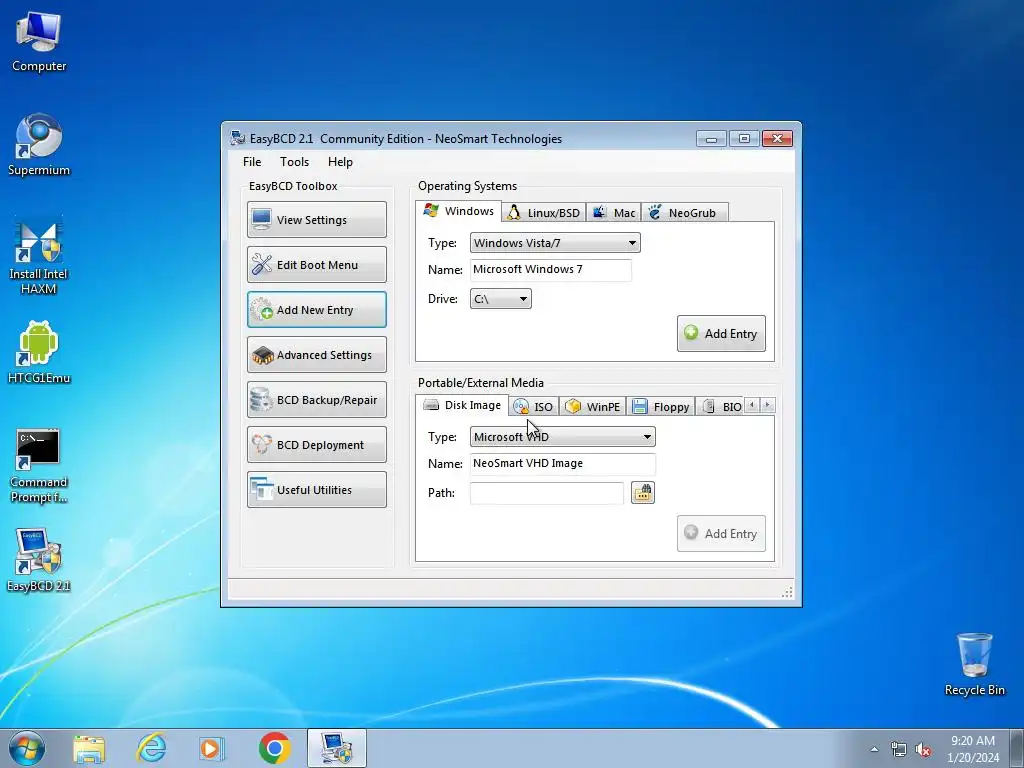Click the Supermium desktop shortcut
The image size is (1024, 768).
tap(39, 145)
